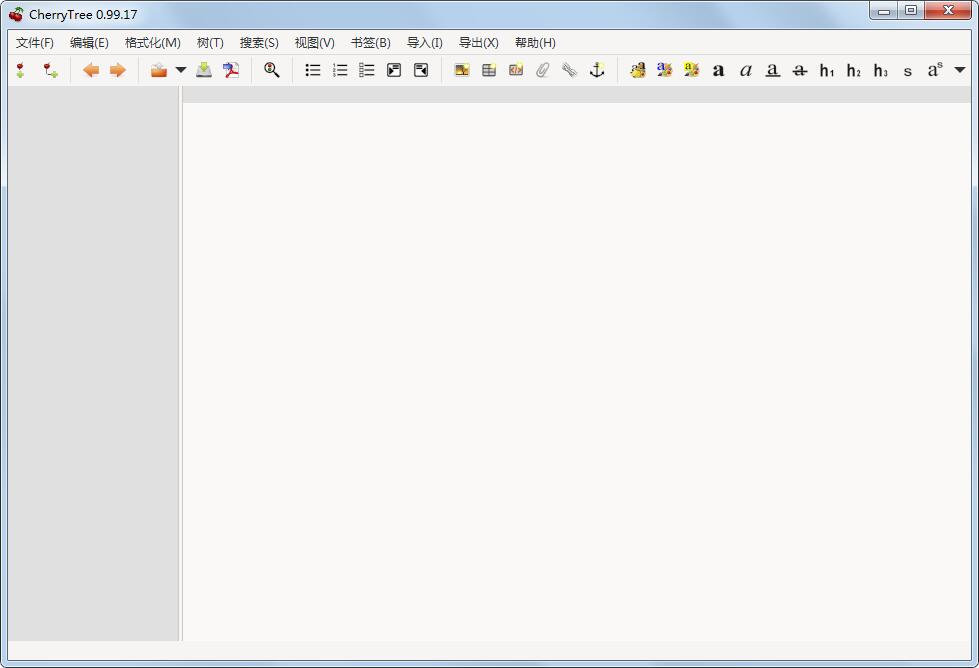Image resolution: width=979 pixels, height=668 pixels.
Task: Open the dropdown arrow beside the open file icon
Action: point(181,70)
